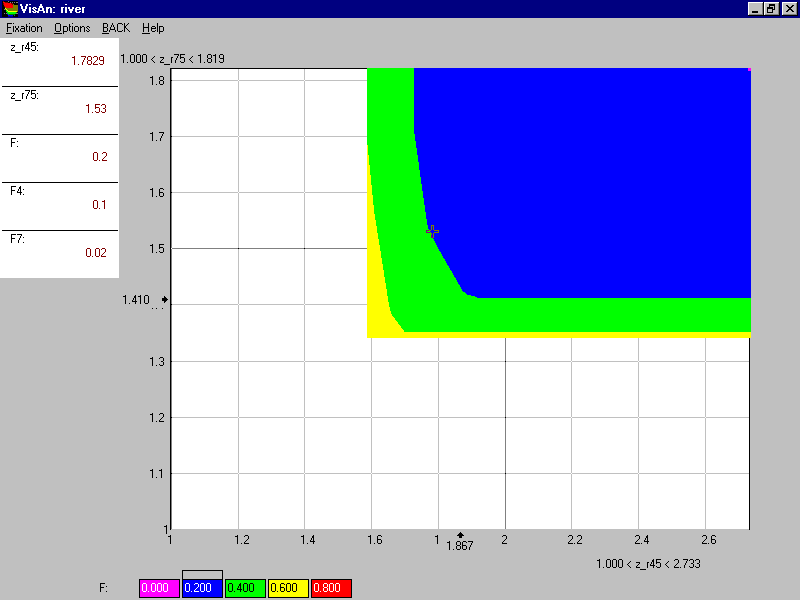Open the Options menu
Screen dimensions: 800x600
tap(72, 28)
